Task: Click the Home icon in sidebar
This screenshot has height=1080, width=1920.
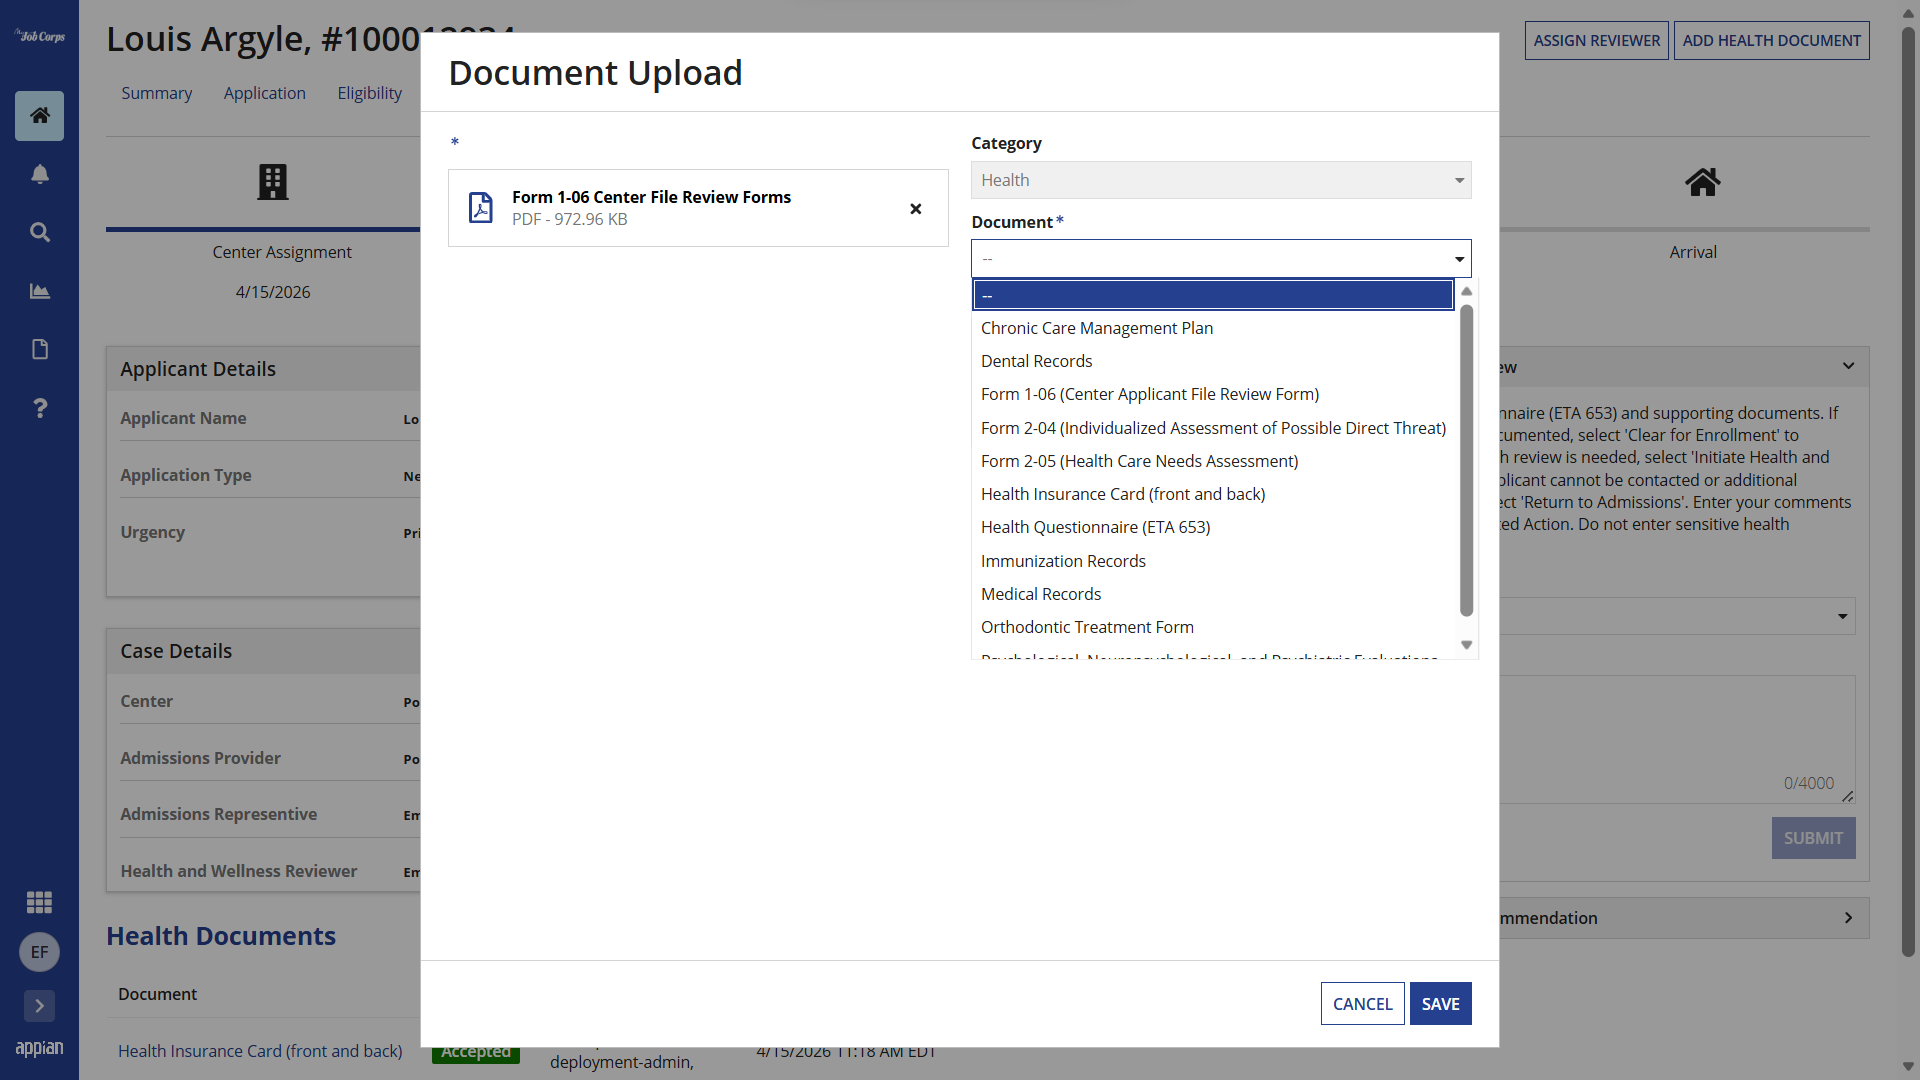Action: (x=40, y=116)
